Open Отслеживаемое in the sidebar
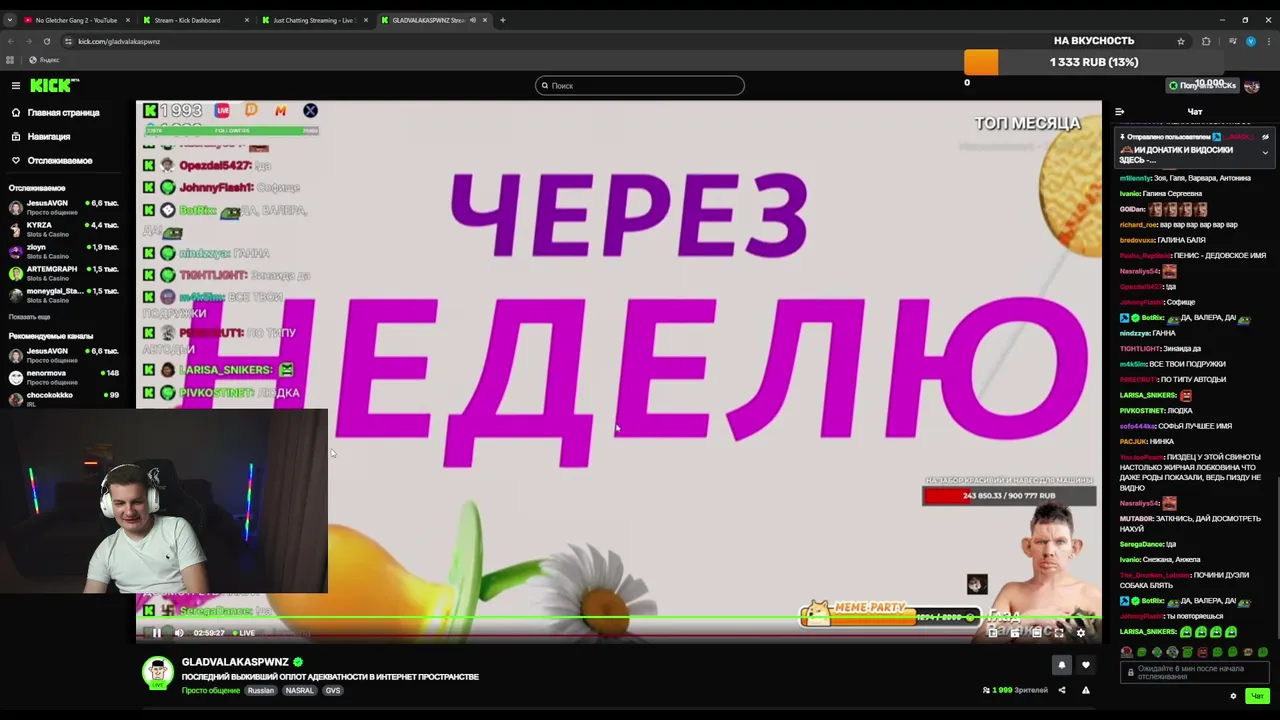Viewport: 1280px width, 720px height. pyautogui.click(x=60, y=161)
